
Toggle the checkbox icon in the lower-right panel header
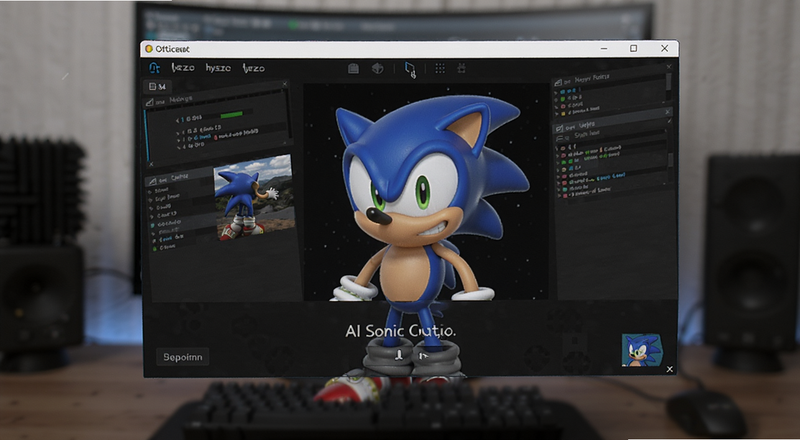pos(559,128)
